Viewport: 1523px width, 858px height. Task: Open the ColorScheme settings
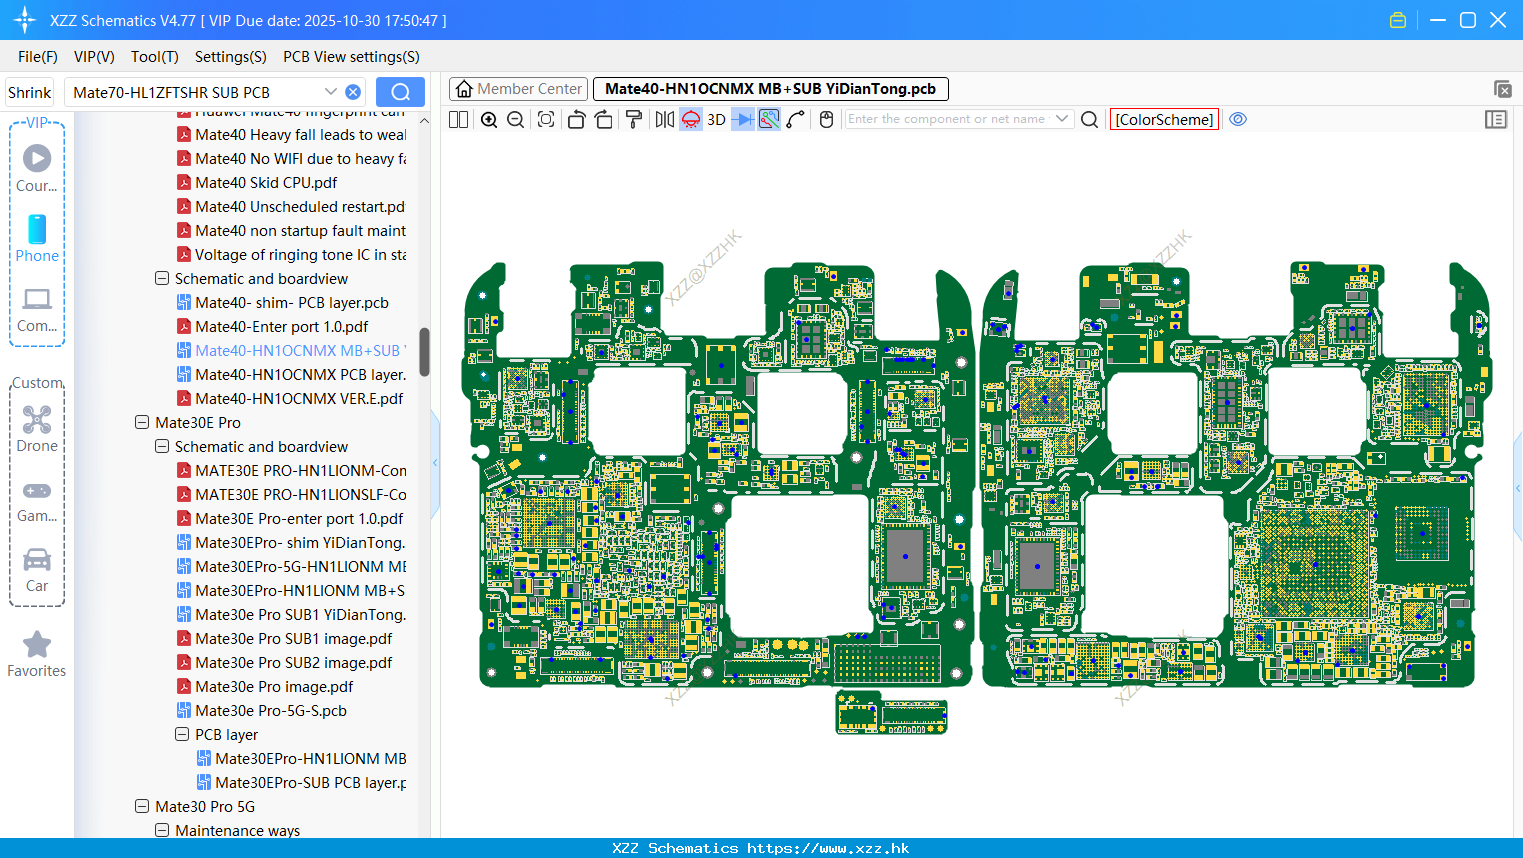1164,119
